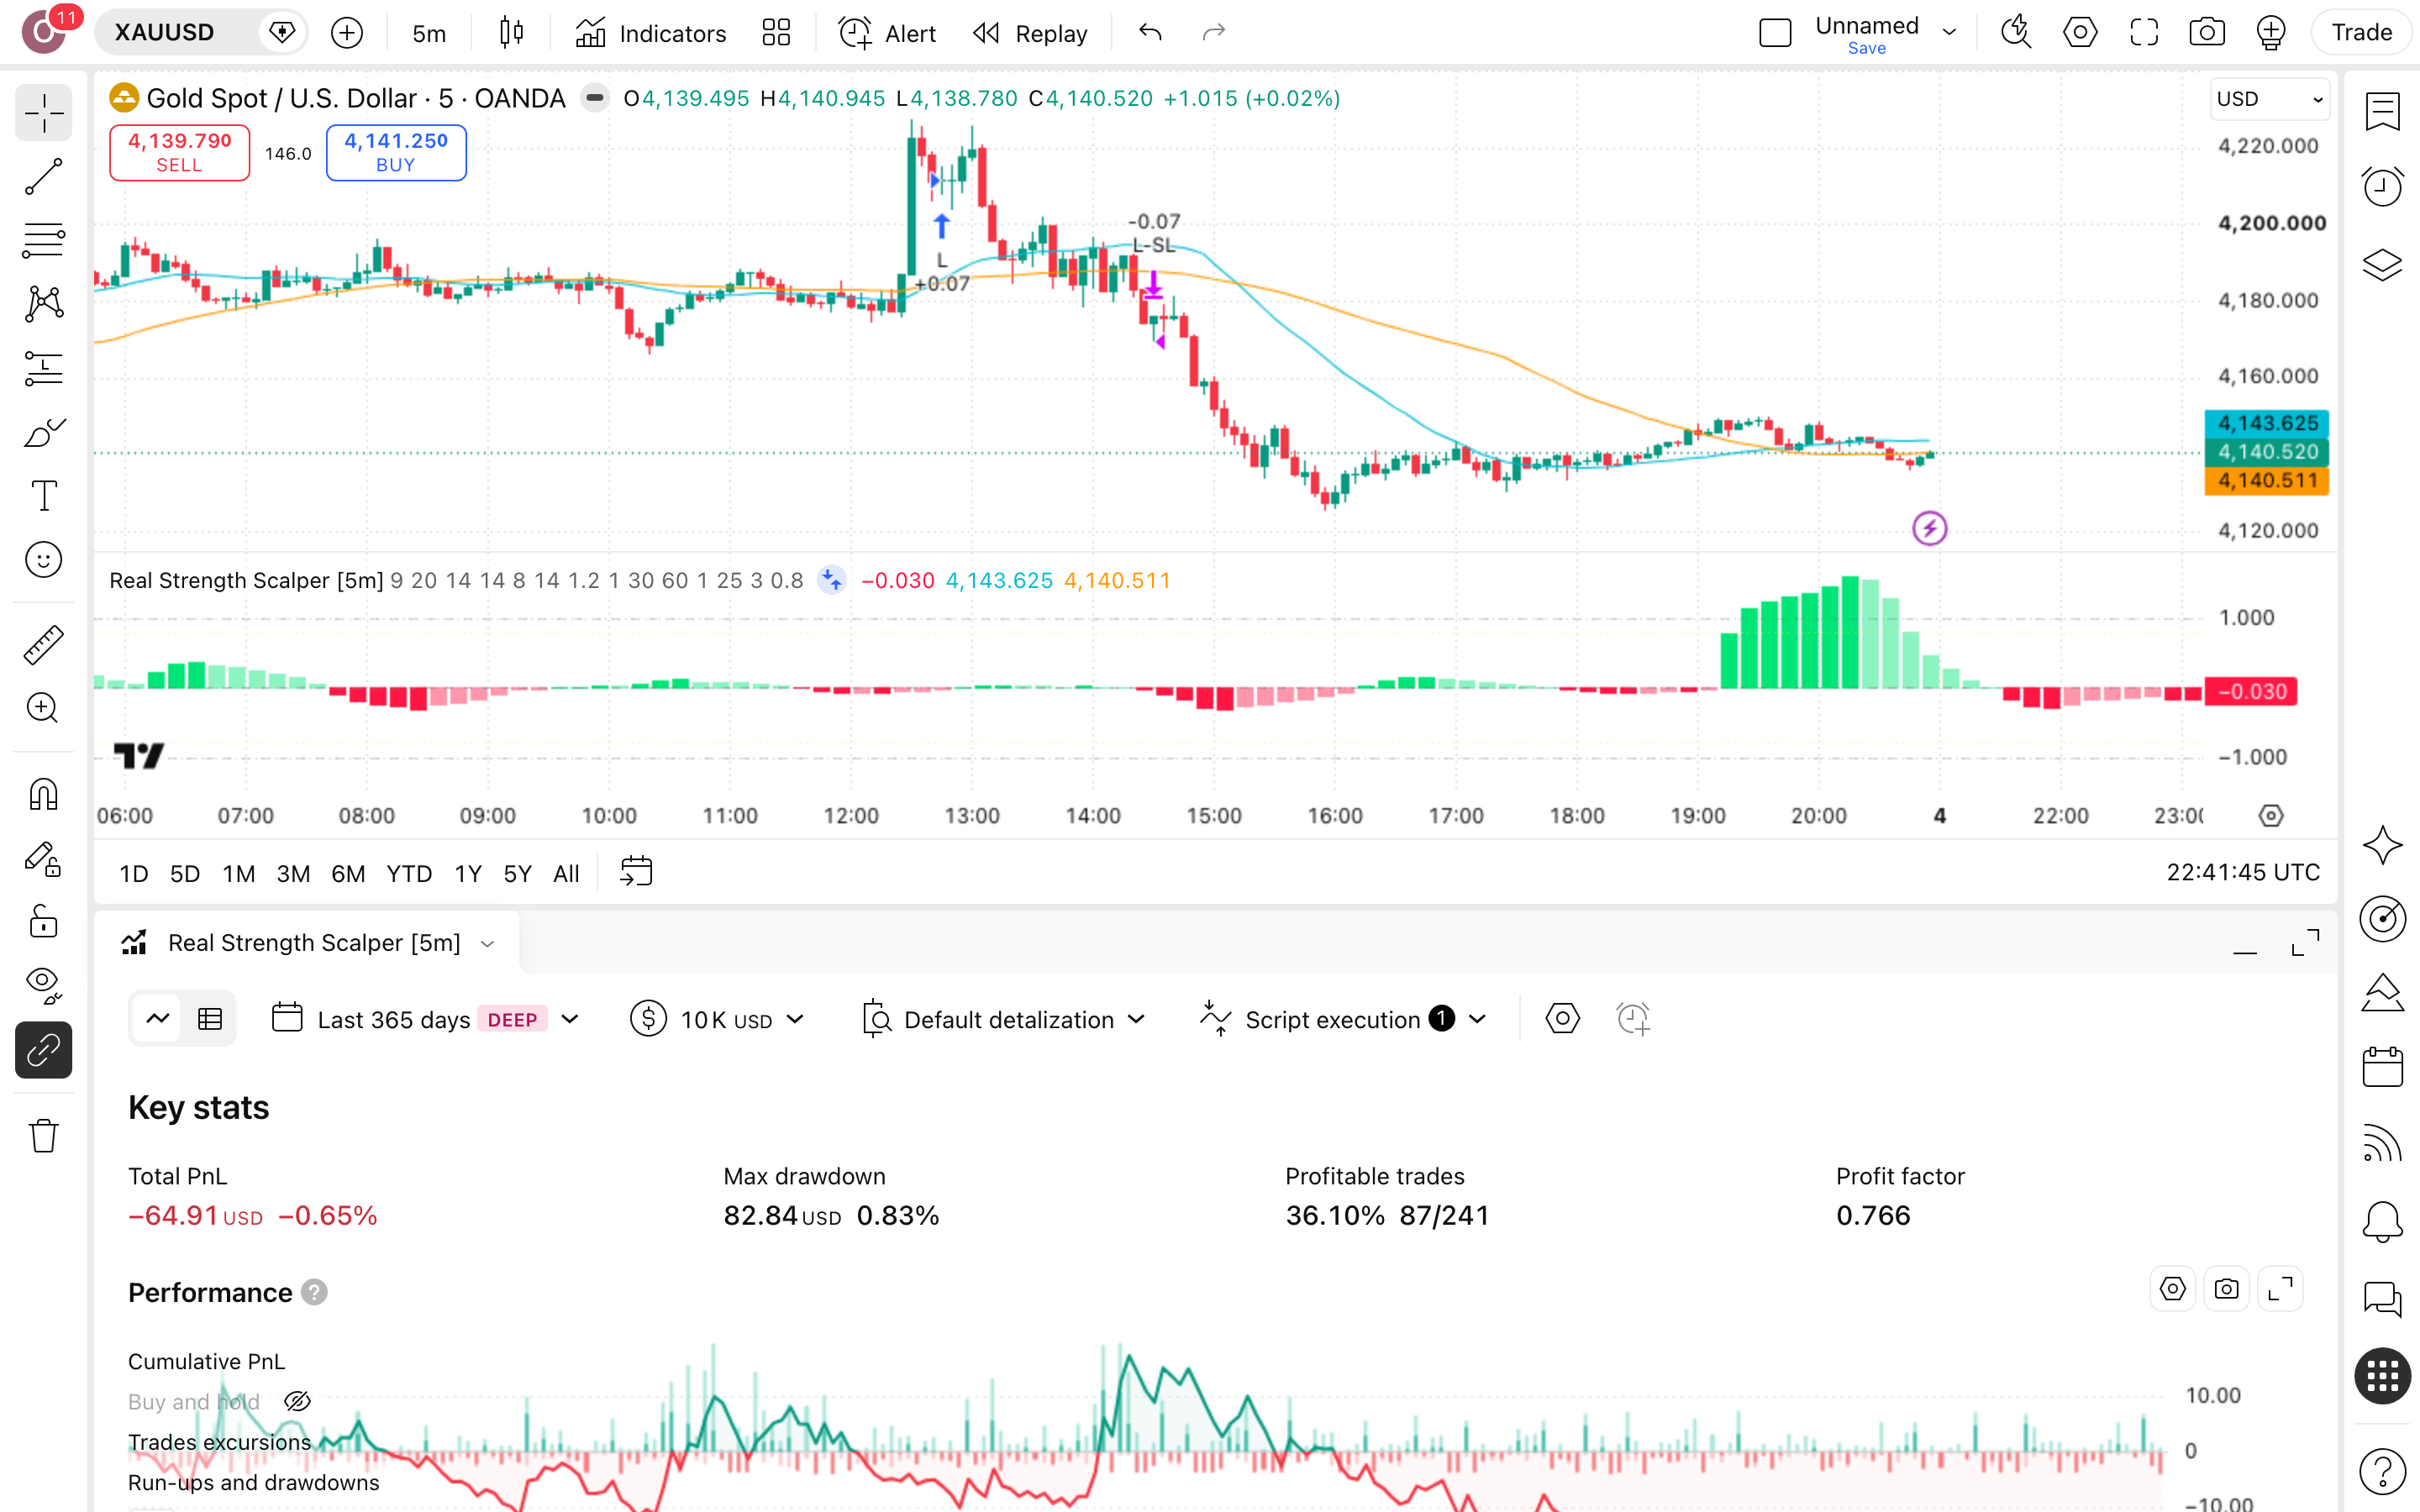Switch to the list of trades table view

210,1019
